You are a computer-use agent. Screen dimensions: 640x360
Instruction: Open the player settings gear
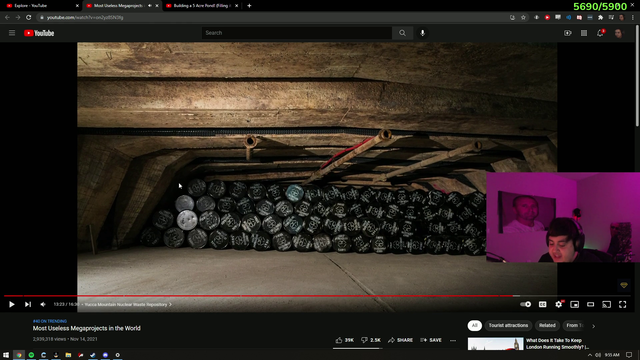[558, 304]
